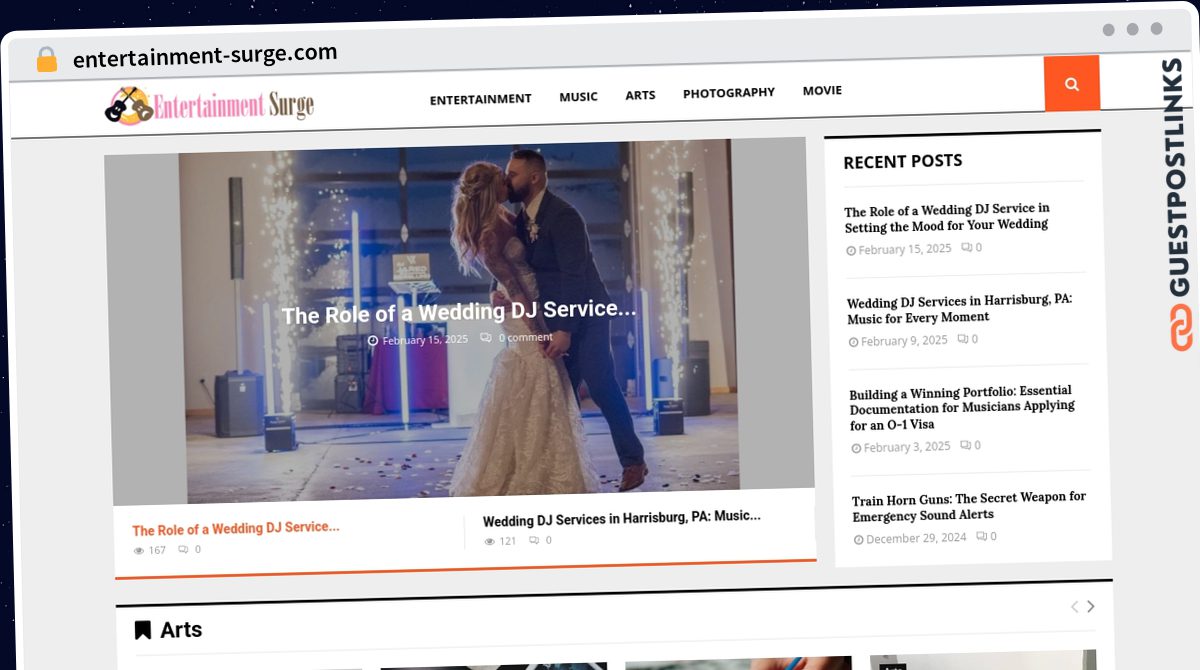Viewport: 1200px width, 670px height.
Task: Click comment icon next to February 3, 2025
Action: (x=966, y=446)
